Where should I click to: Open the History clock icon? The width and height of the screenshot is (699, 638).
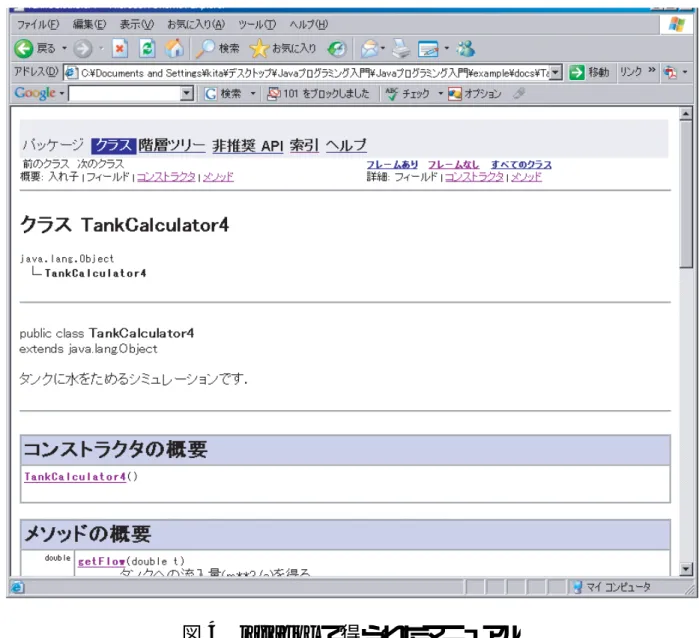(x=337, y=49)
